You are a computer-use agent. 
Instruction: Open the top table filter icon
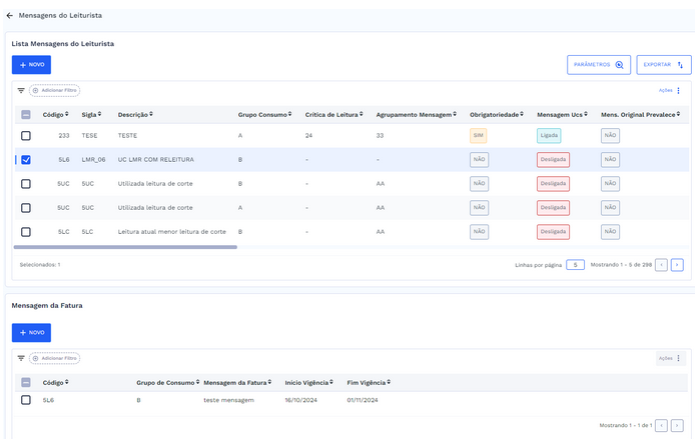21,91
